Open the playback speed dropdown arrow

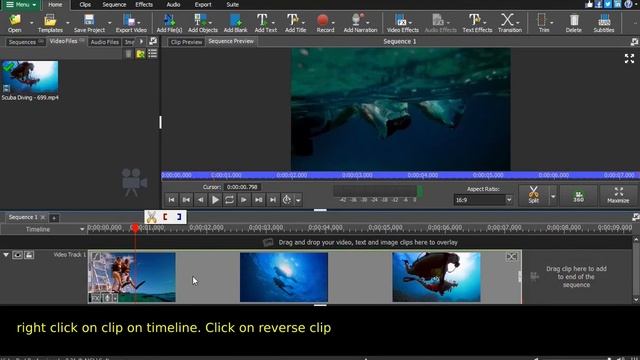pos(298,200)
